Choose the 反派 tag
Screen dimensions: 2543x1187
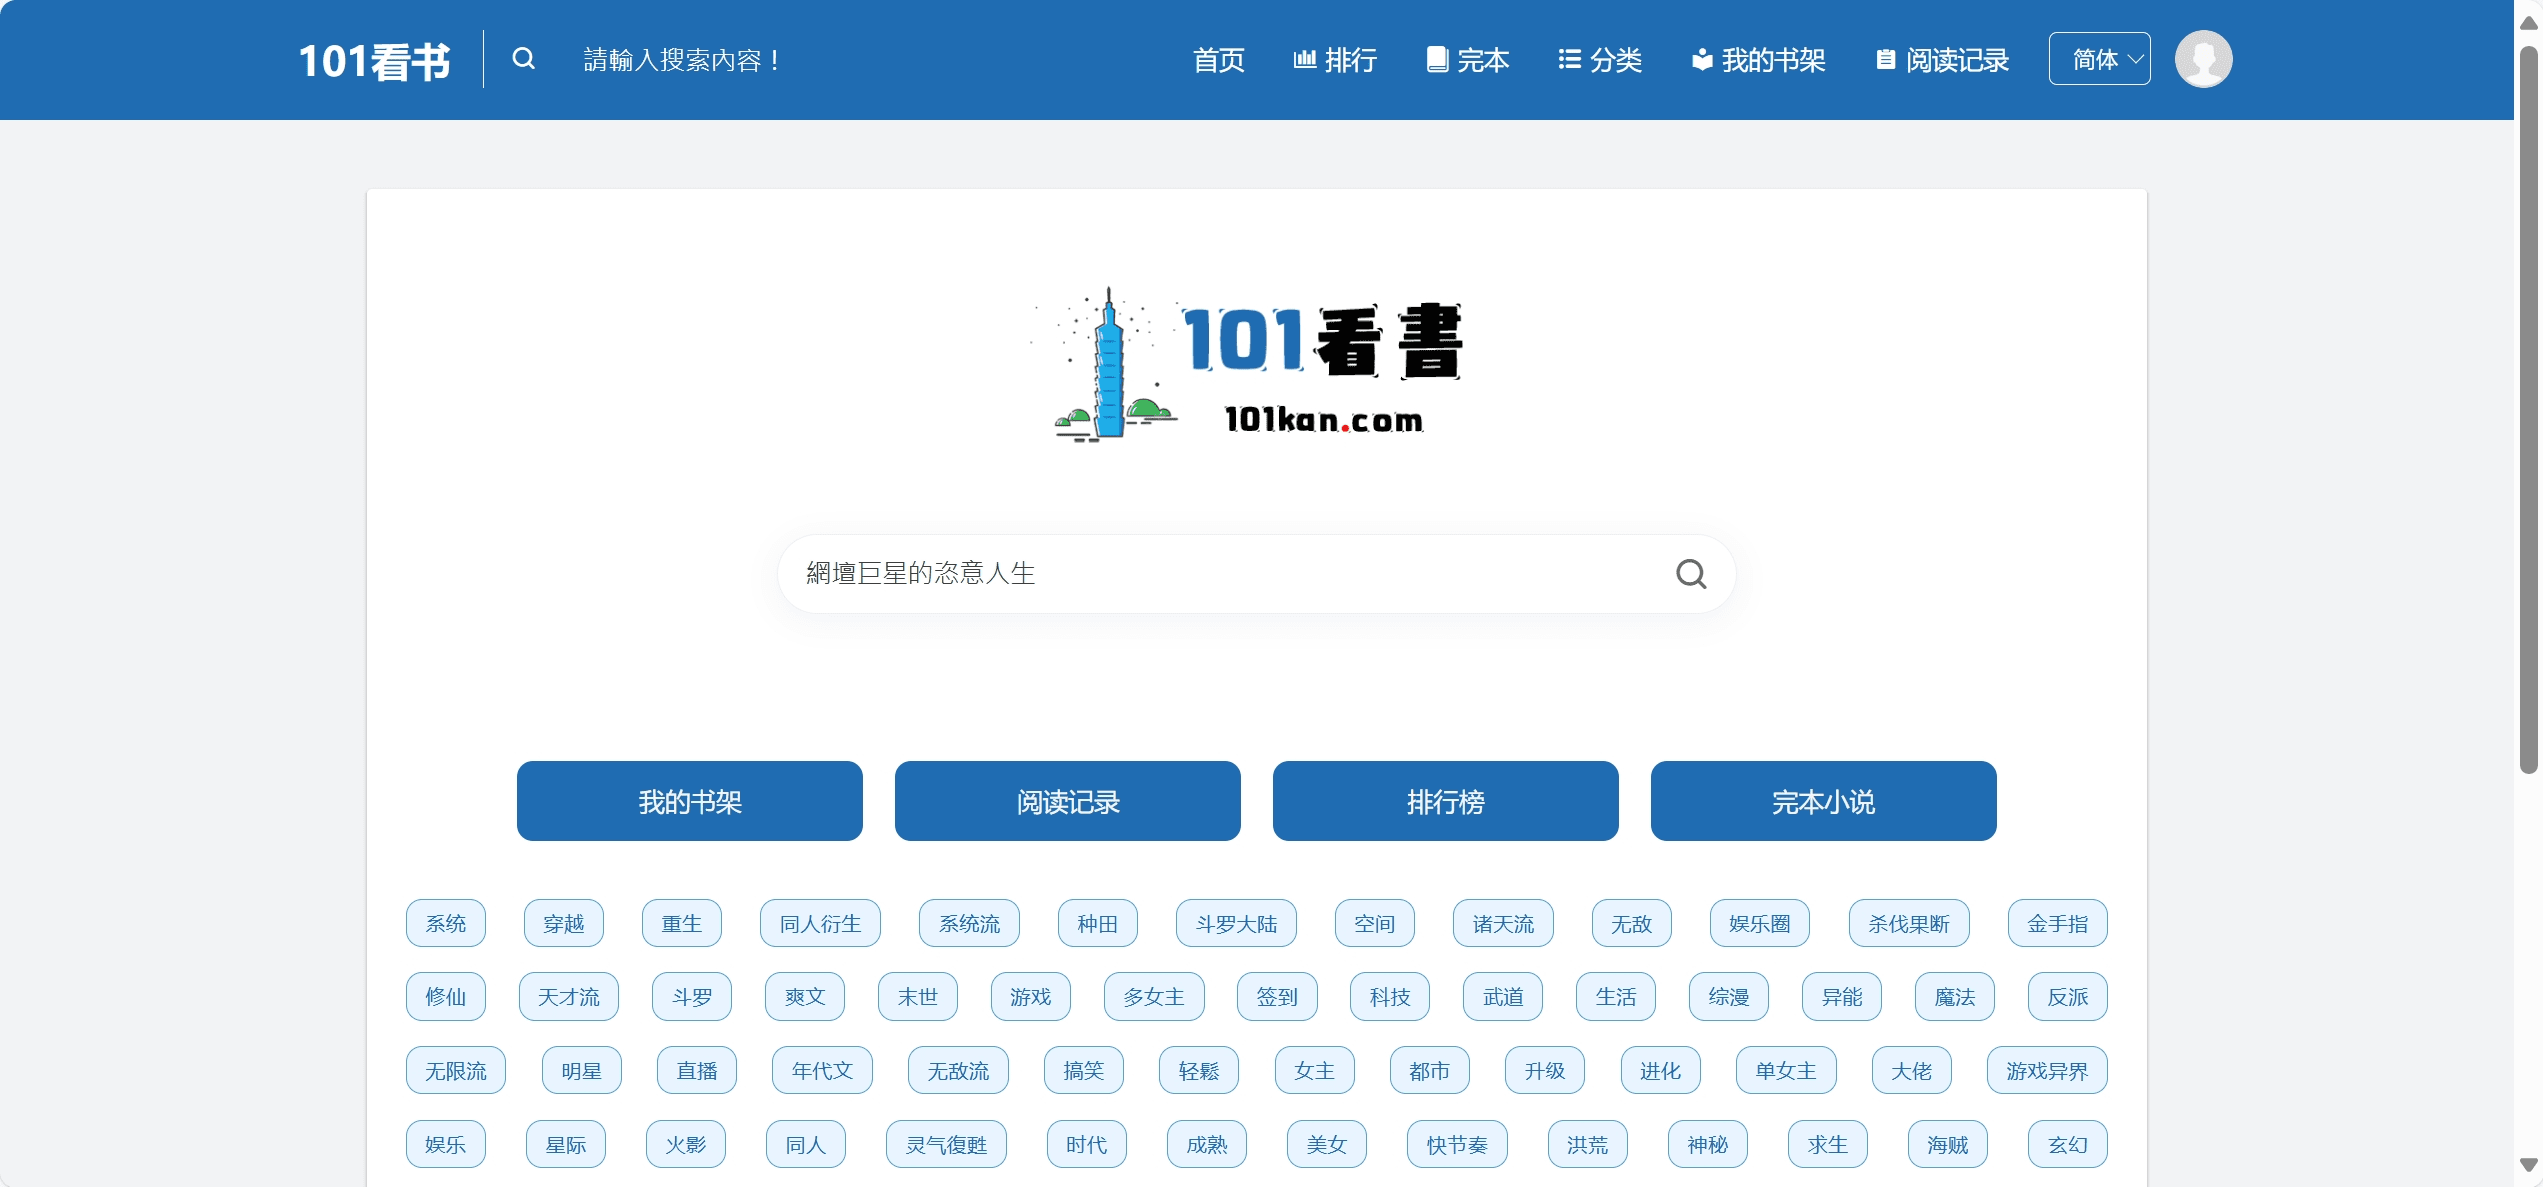click(2068, 996)
